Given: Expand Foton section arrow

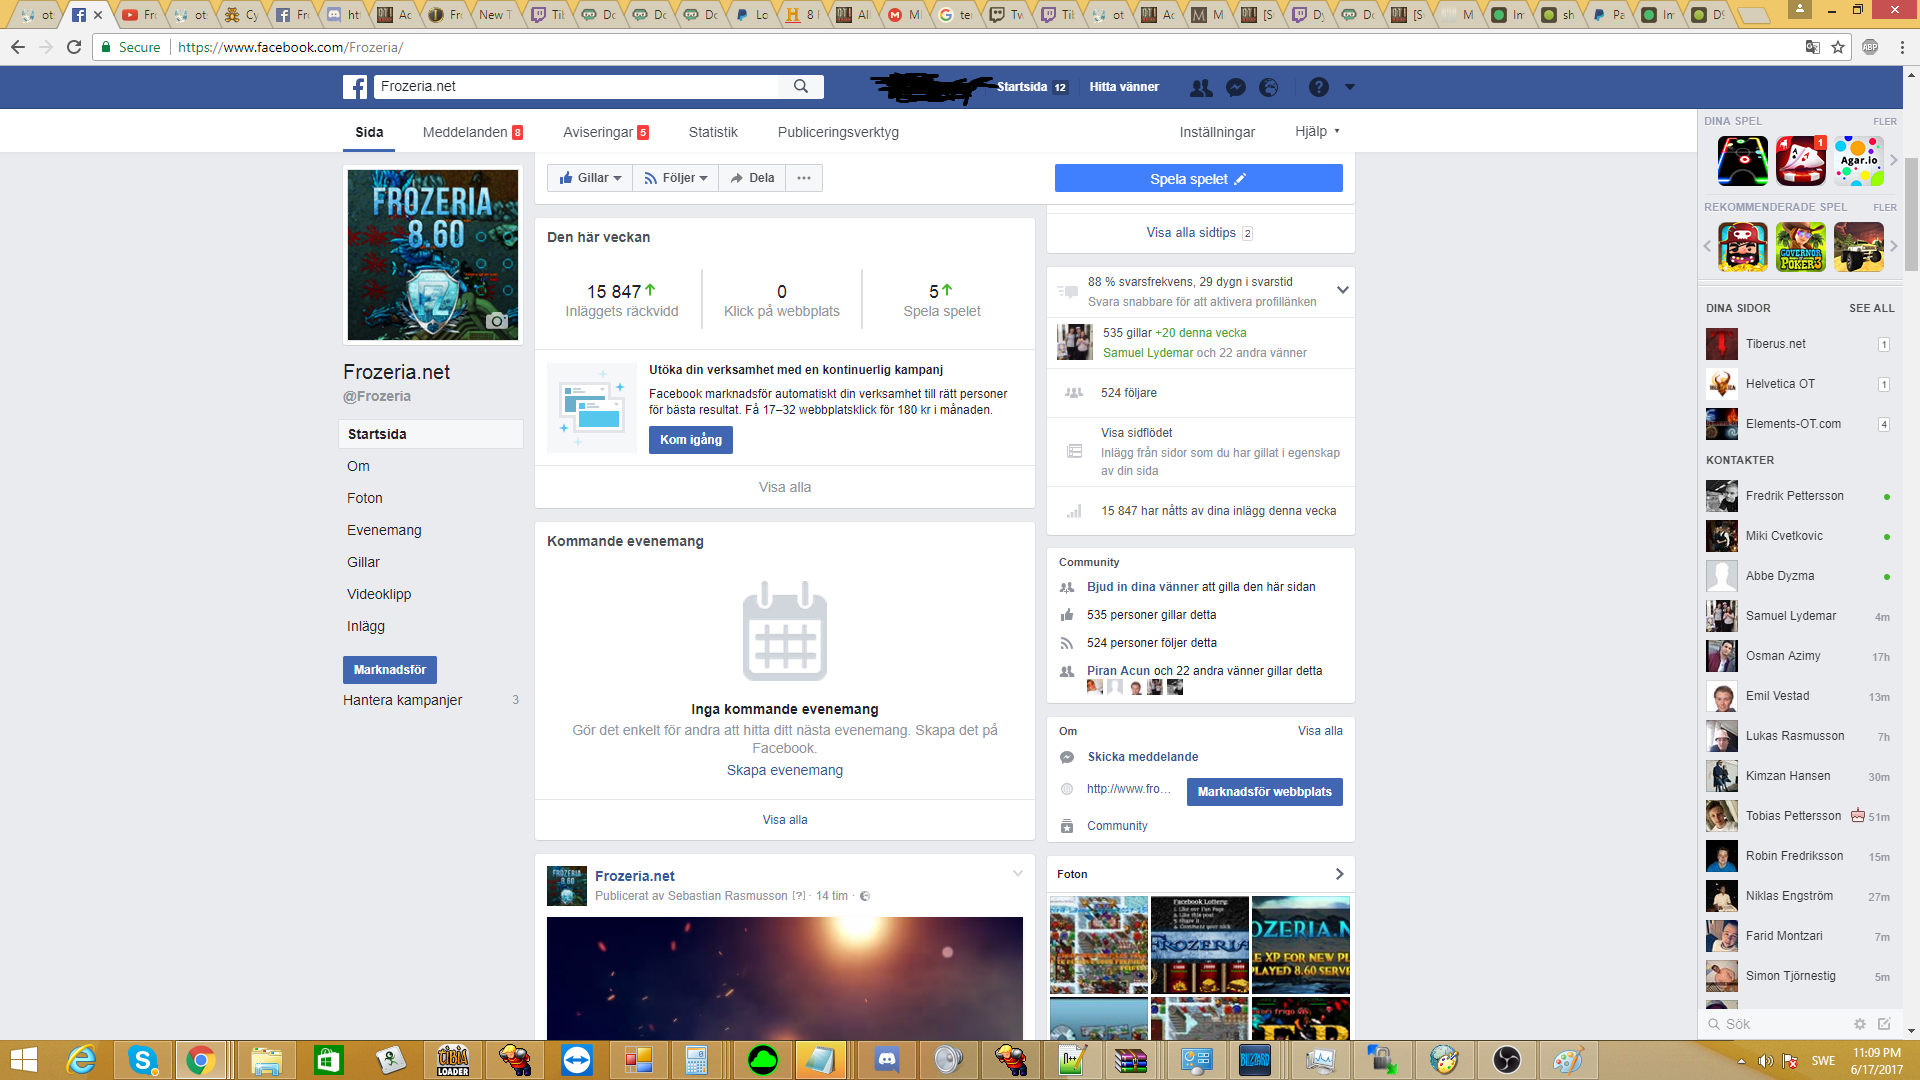Looking at the screenshot, I should pyautogui.click(x=1339, y=874).
